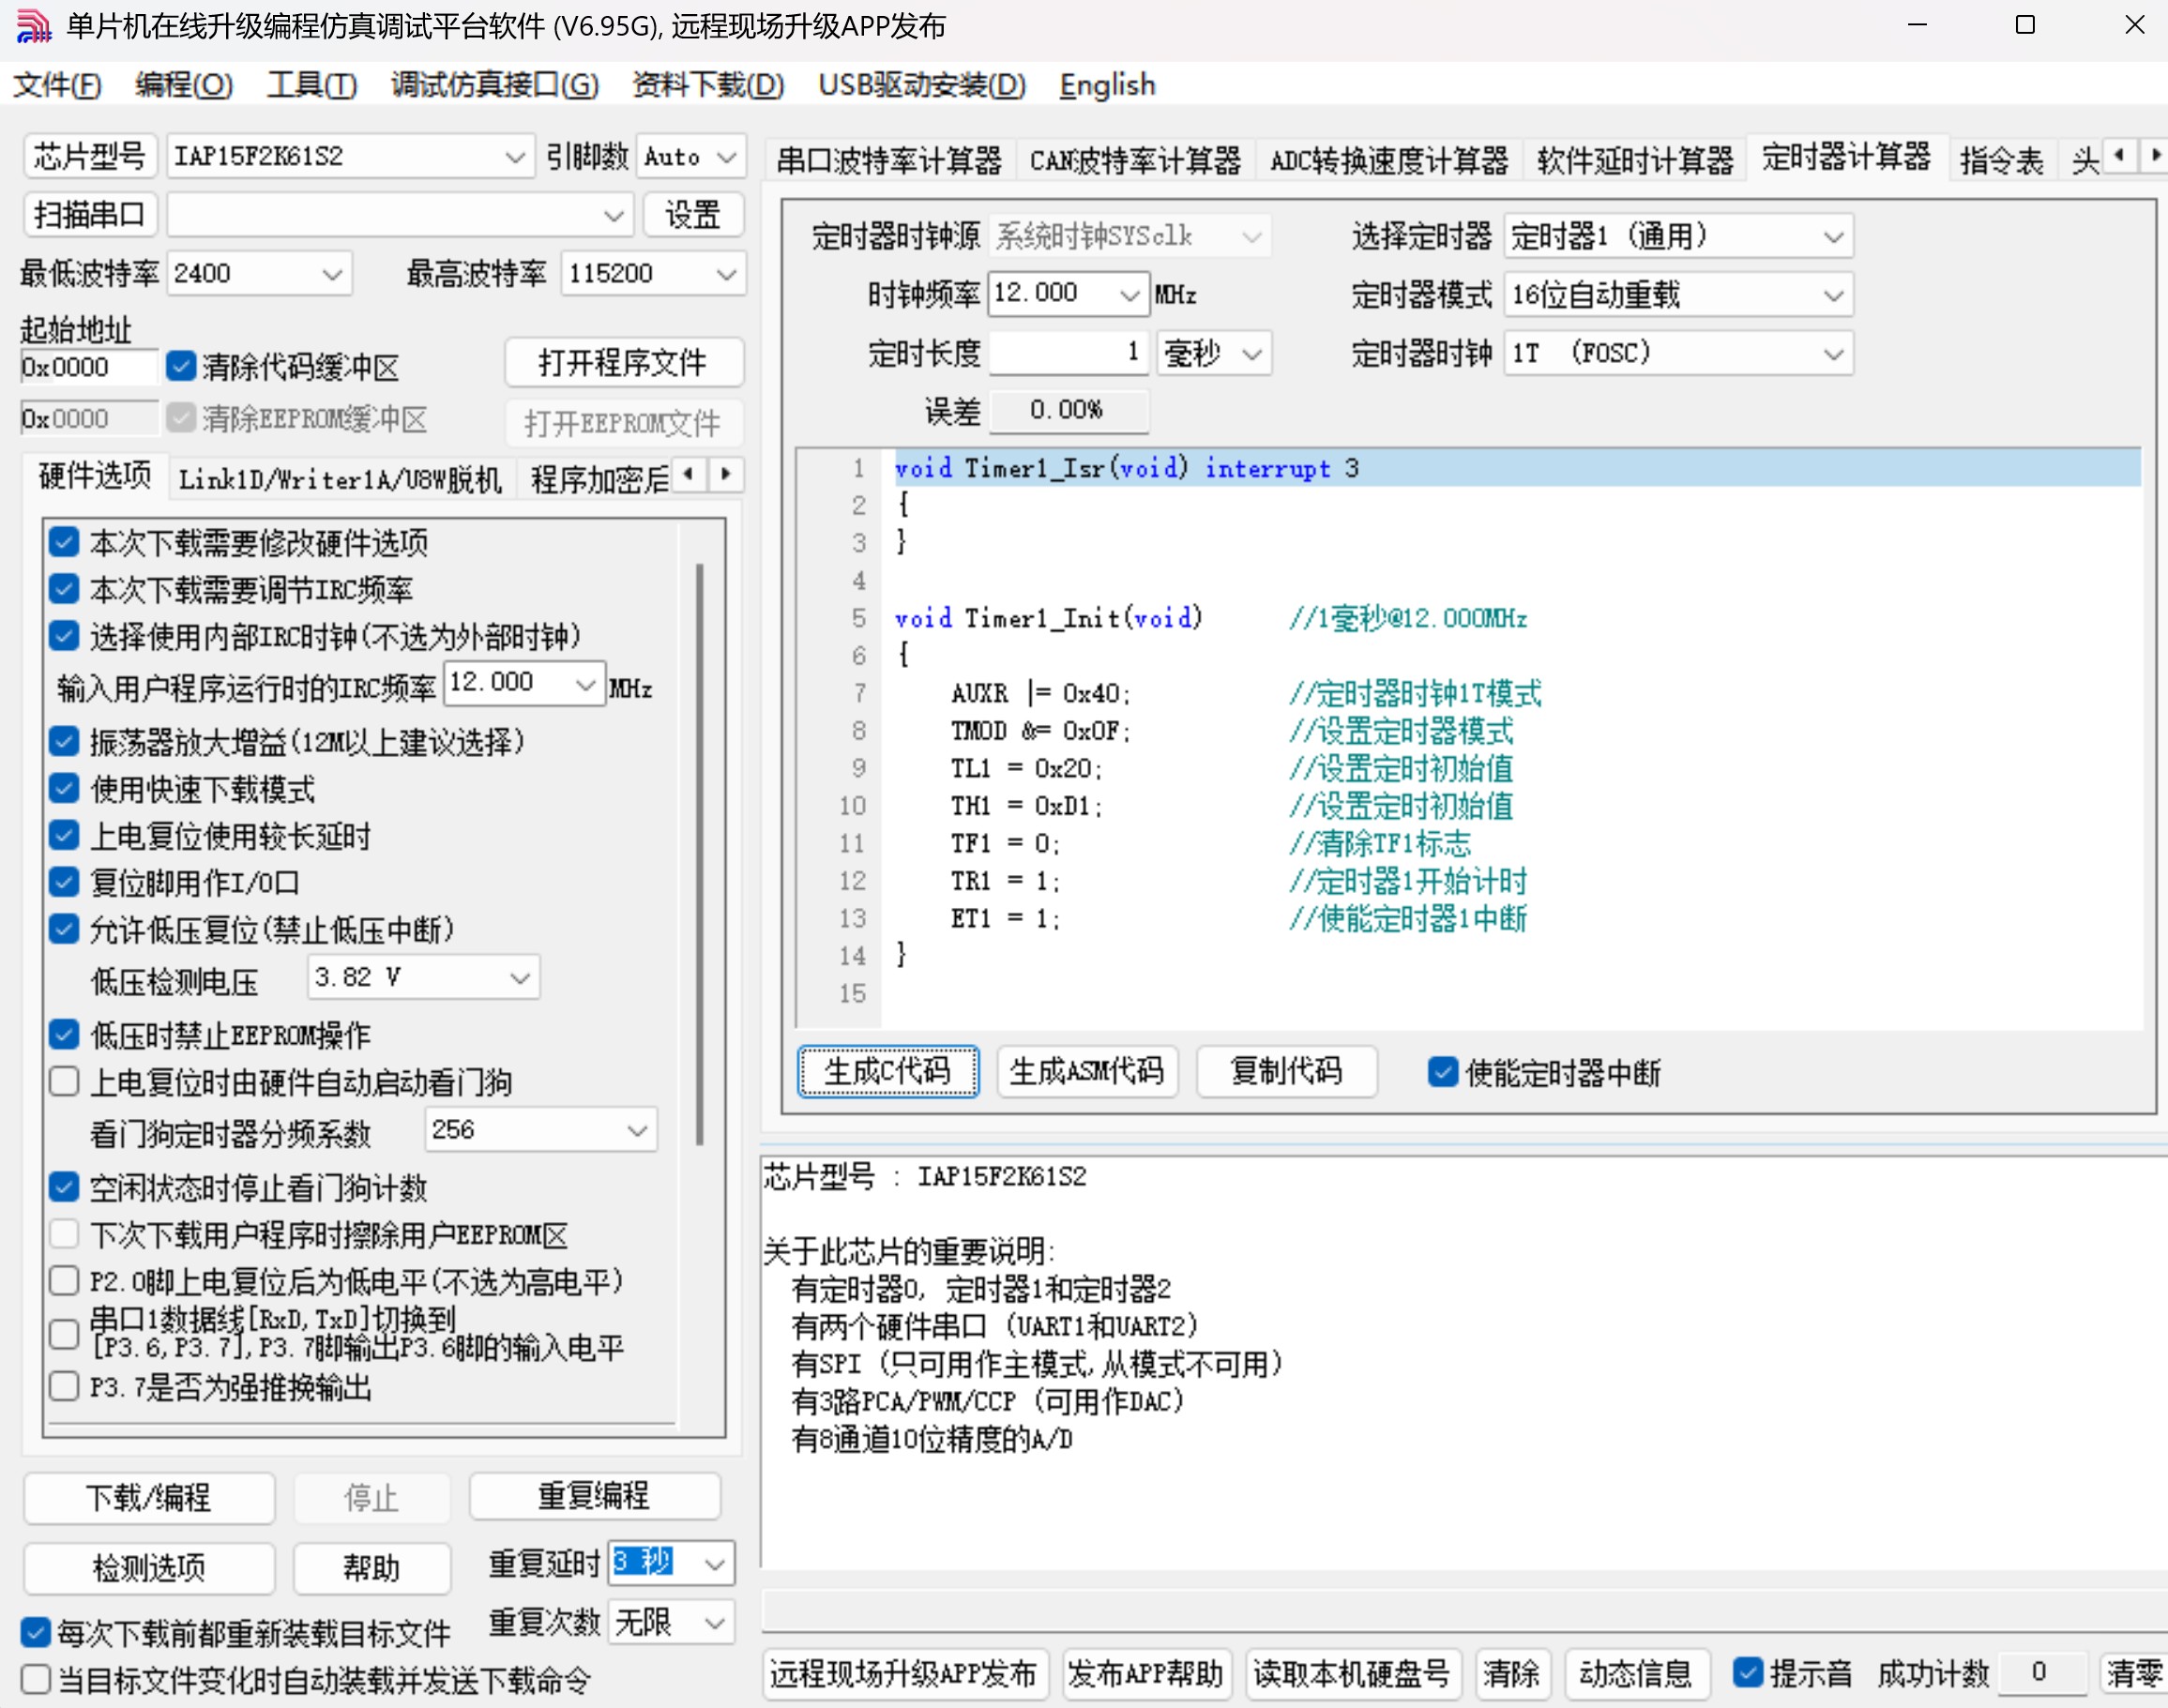The image size is (2168, 1708).
Task: Click 扫描串口 button
Action: [90, 215]
